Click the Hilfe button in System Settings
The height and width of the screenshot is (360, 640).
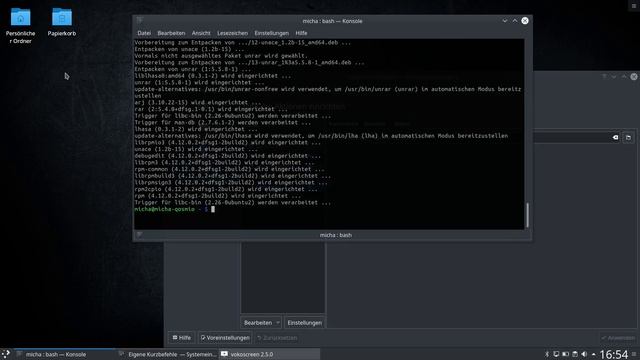click(182, 338)
